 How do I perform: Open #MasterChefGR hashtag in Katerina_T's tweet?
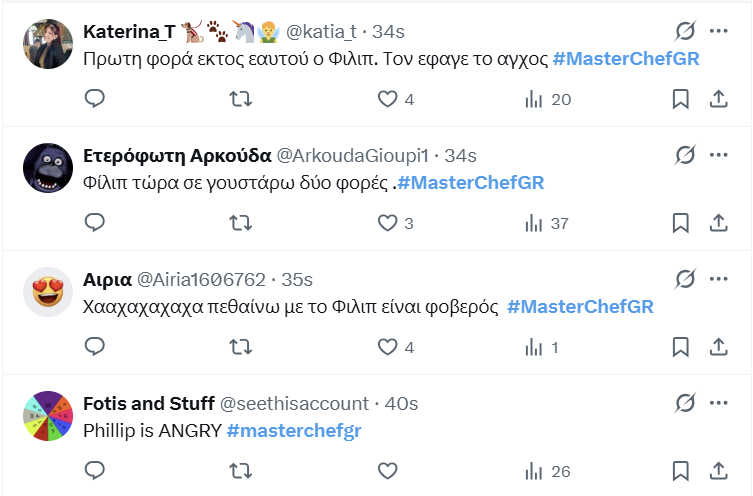click(625, 59)
